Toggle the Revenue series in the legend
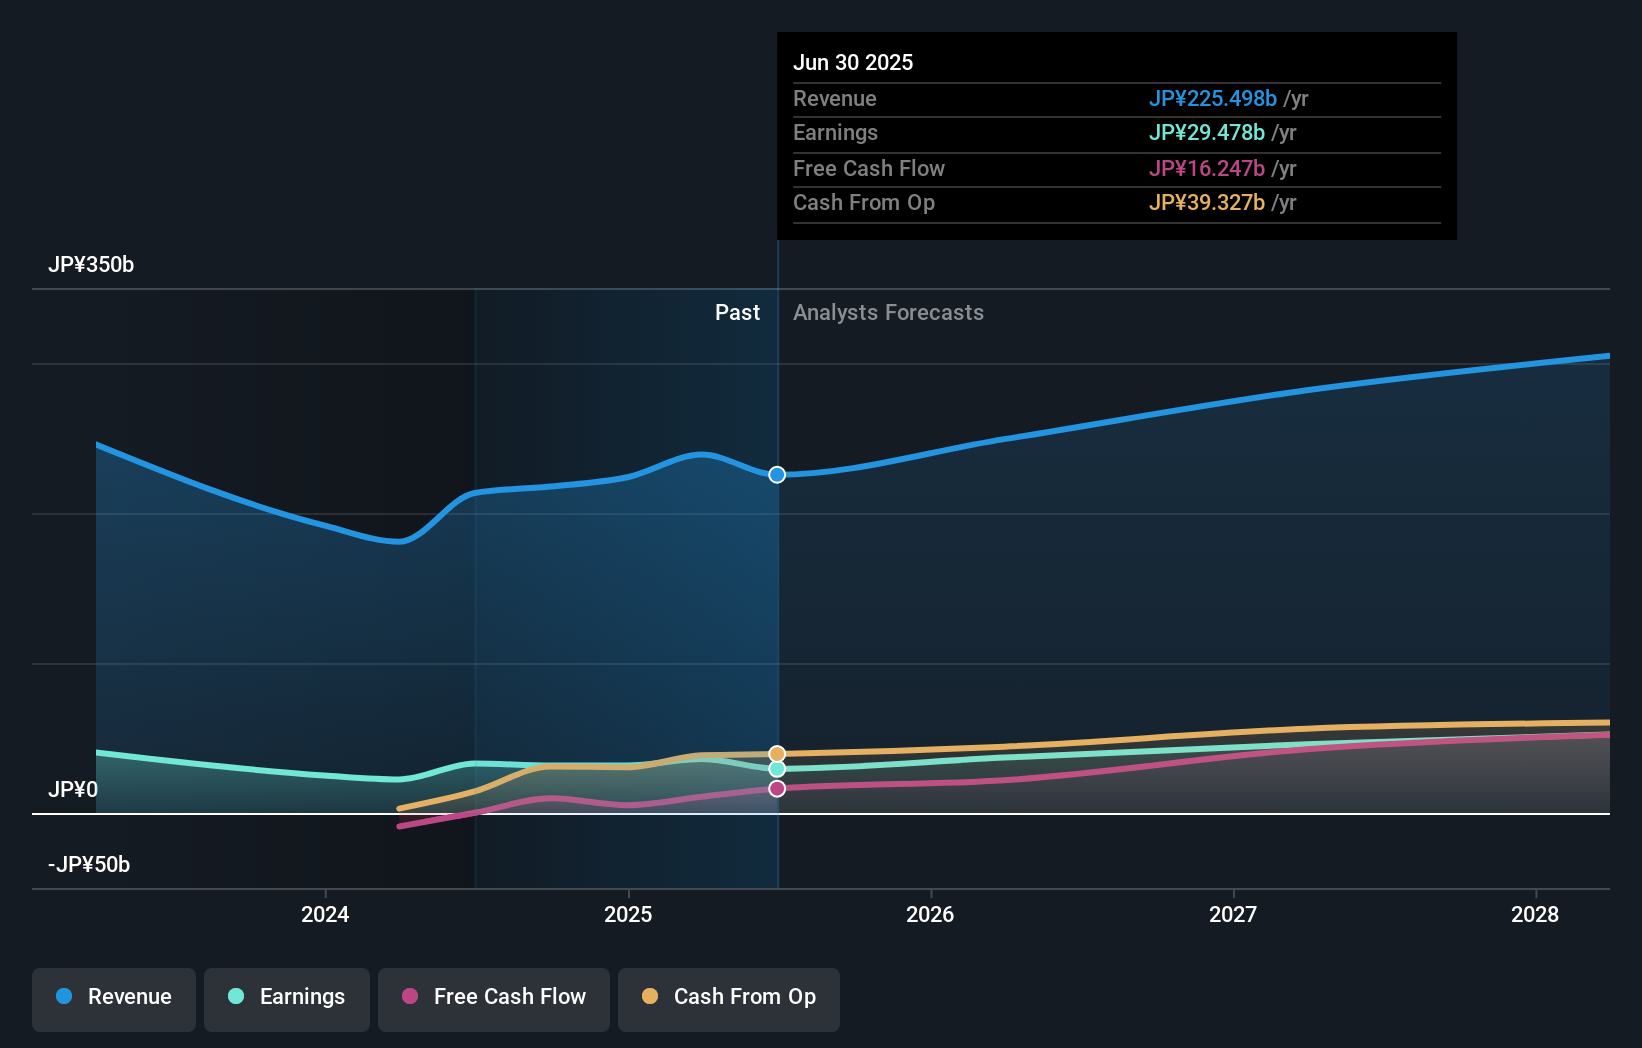 click(113, 999)
